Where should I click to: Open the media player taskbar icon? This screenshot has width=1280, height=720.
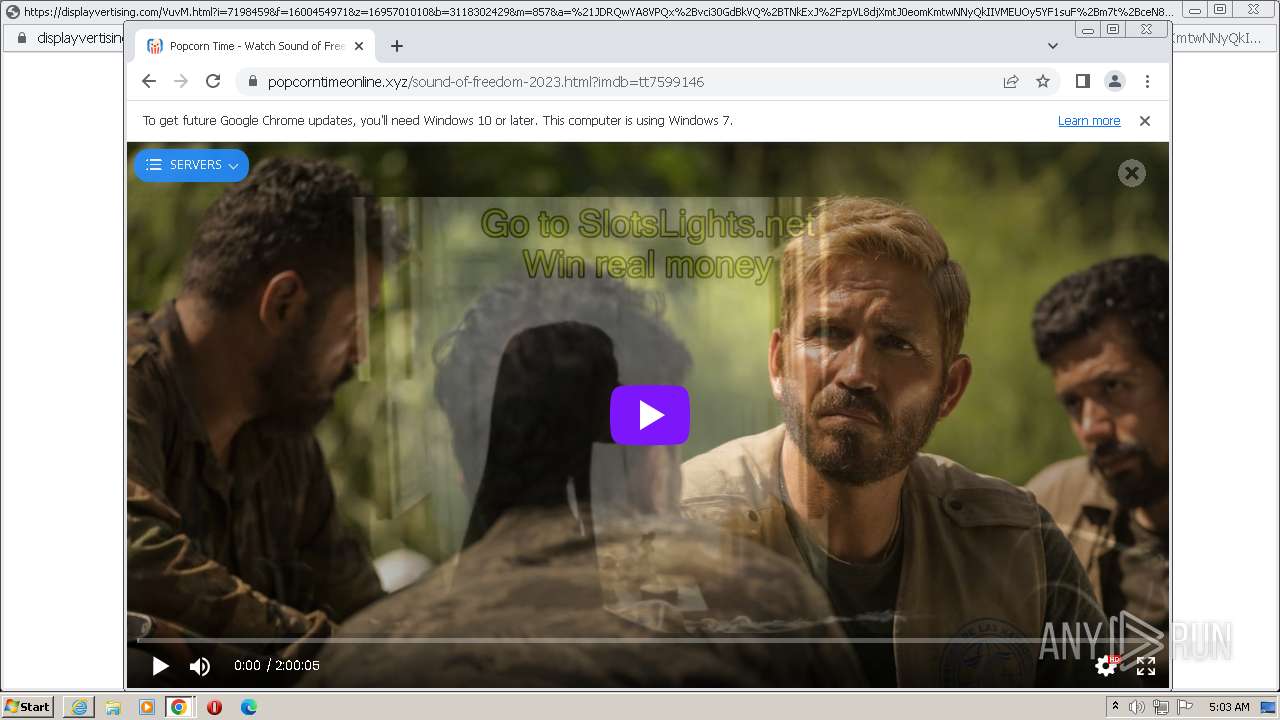[x=146, y=707]
